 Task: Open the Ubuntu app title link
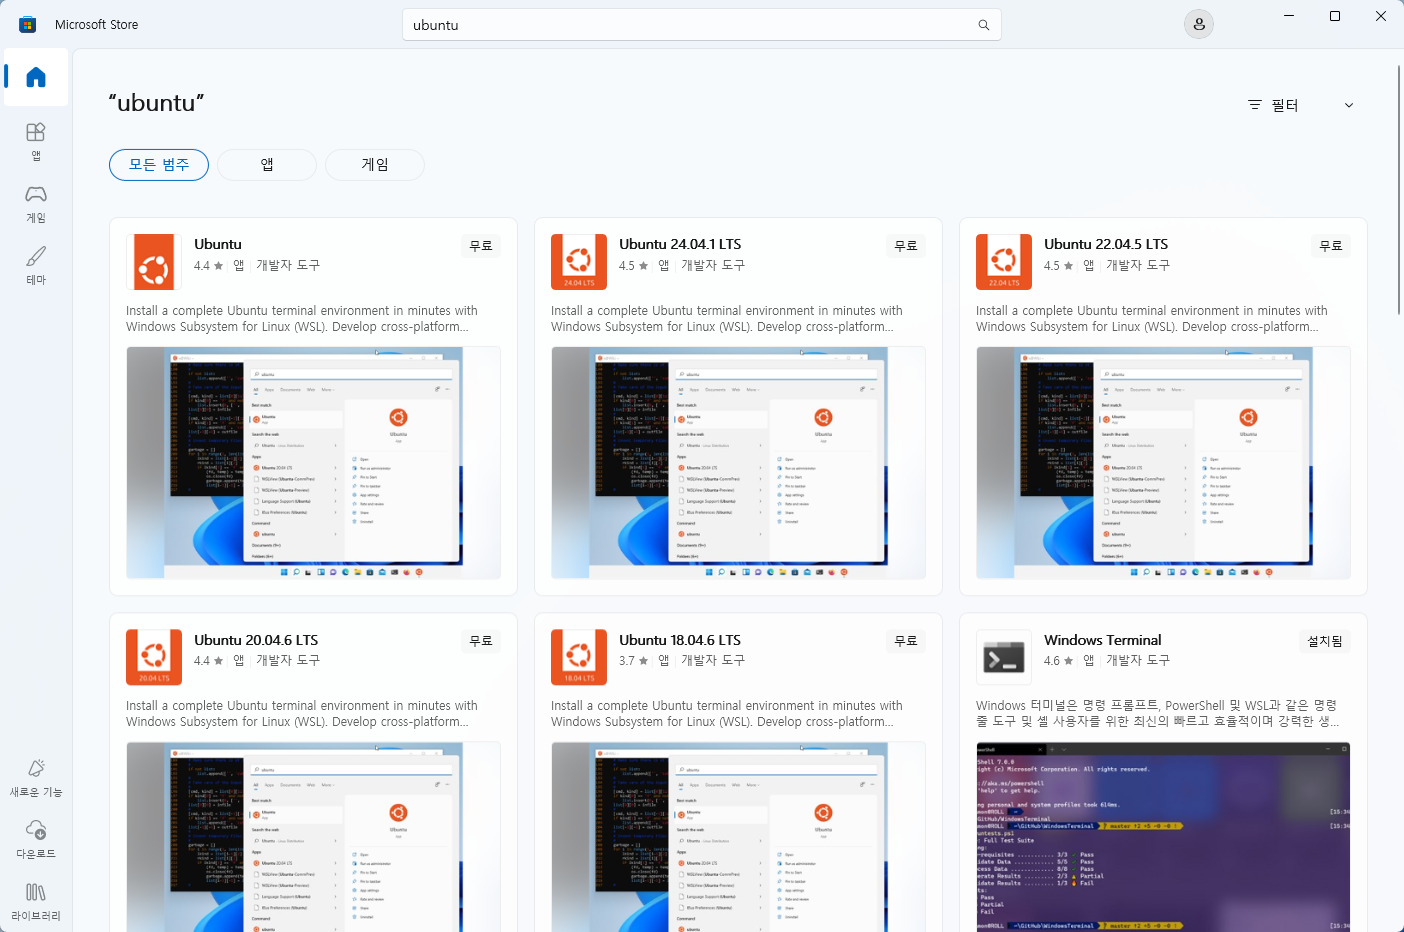point(218,244)
